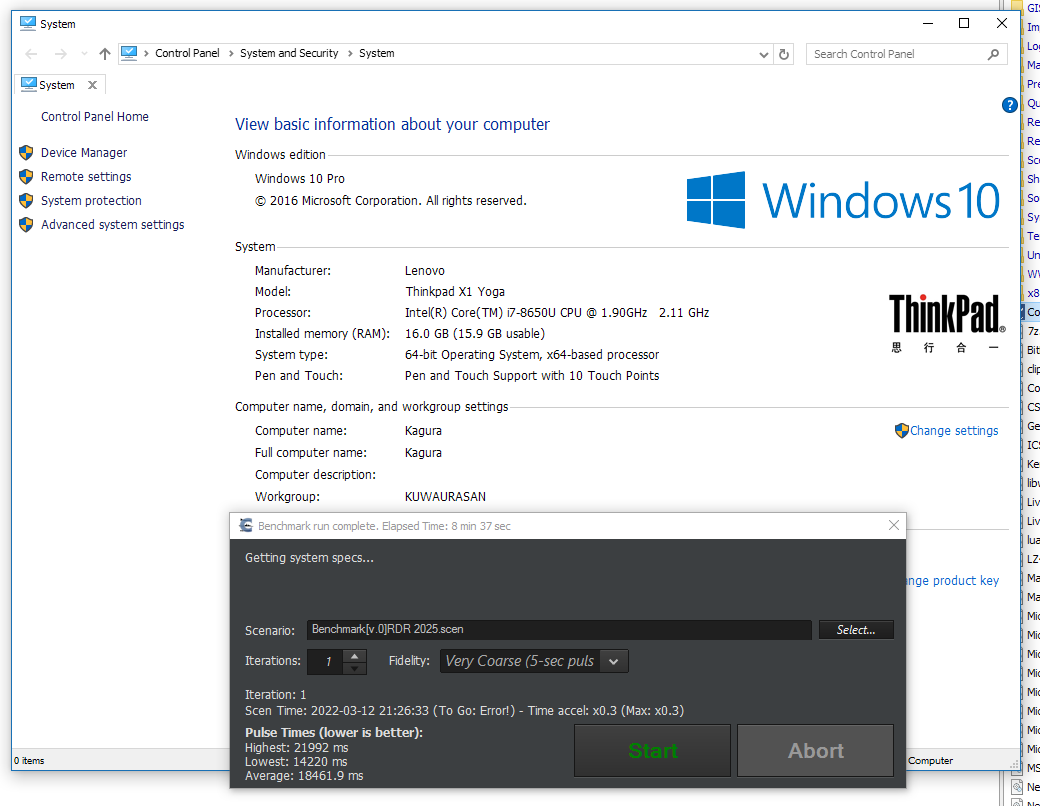Click Advanced system settings shield icon
The height and width of the screenshot is (806, 1040).
pyautogui.click(x=26, y=224)
